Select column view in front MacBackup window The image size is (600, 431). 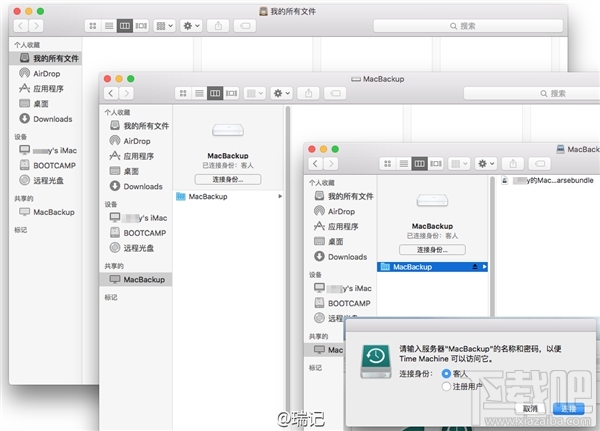(420, 163)
